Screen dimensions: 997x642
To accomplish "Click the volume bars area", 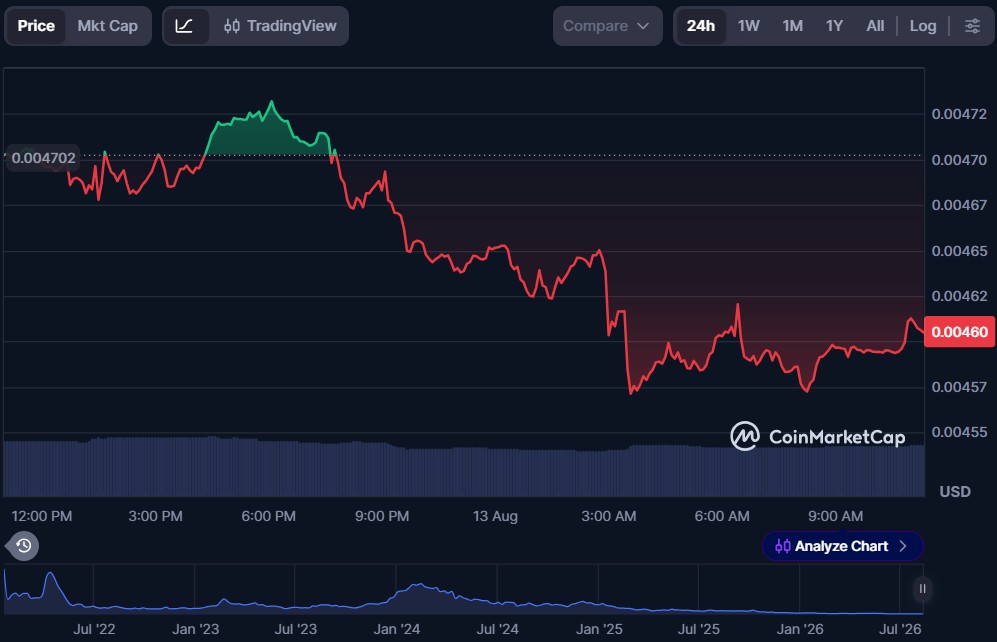I will click(x=464, y=467).
